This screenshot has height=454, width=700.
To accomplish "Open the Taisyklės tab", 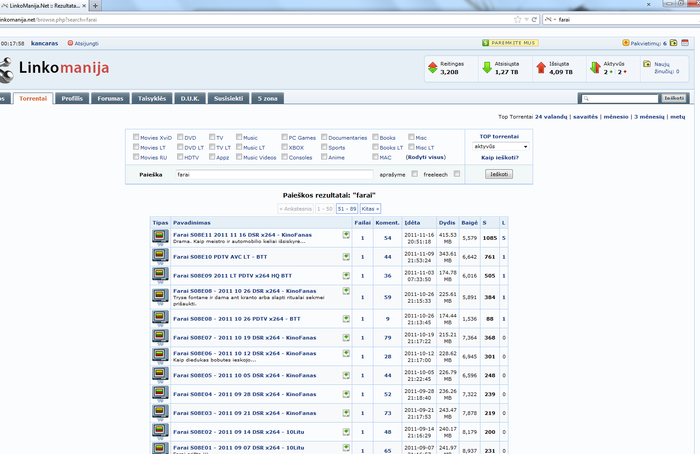I will click(152, 98).
